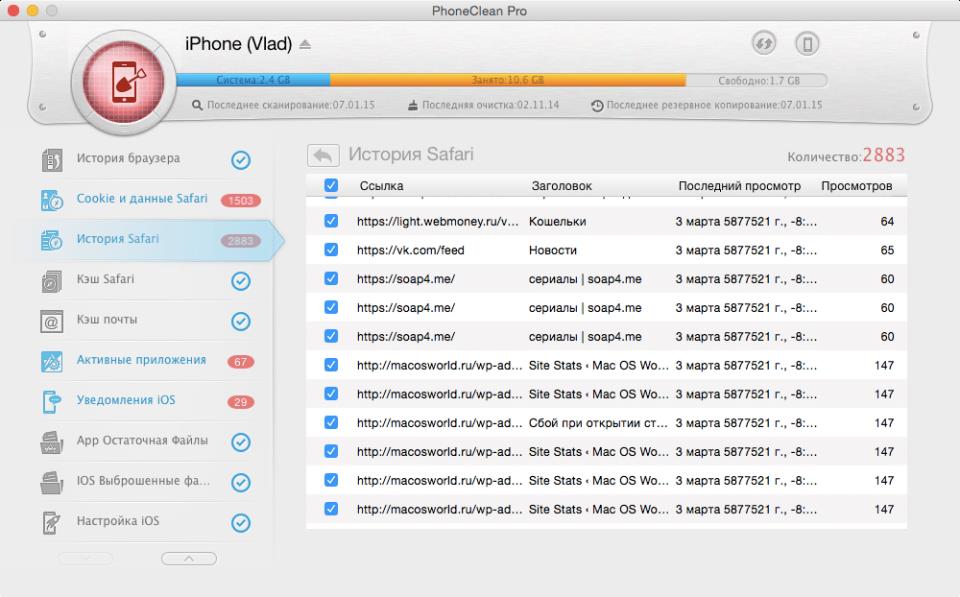Select the view count 65 cell
This screenshot has width=960, height=597.
click(x=887, y=250)
